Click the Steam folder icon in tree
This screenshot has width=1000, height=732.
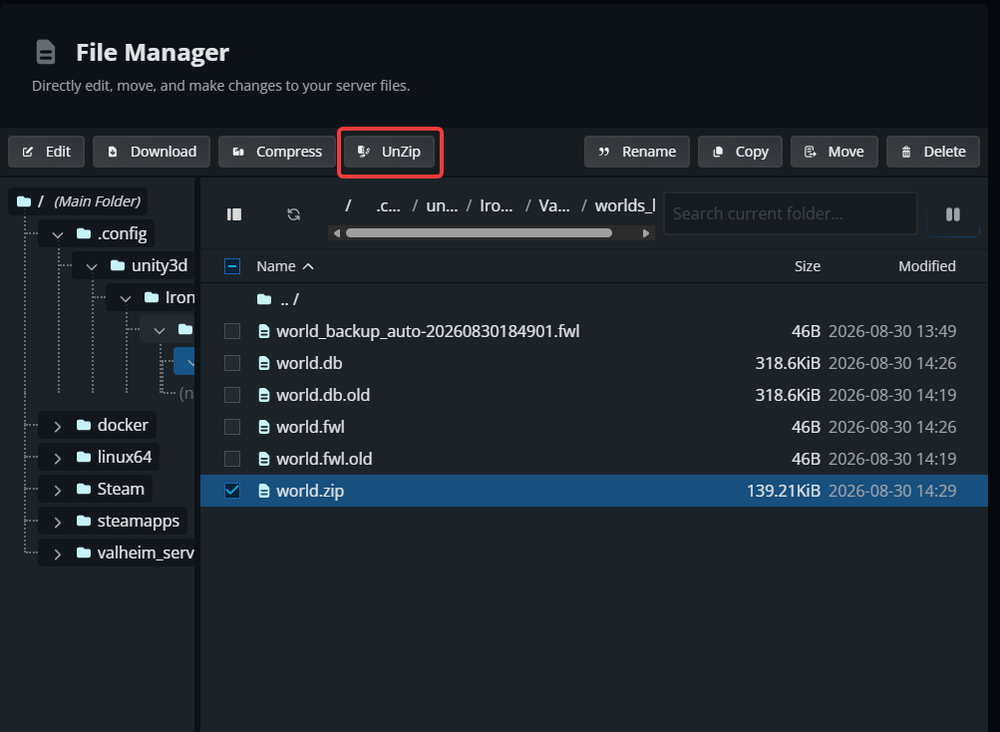click(84, 488)
